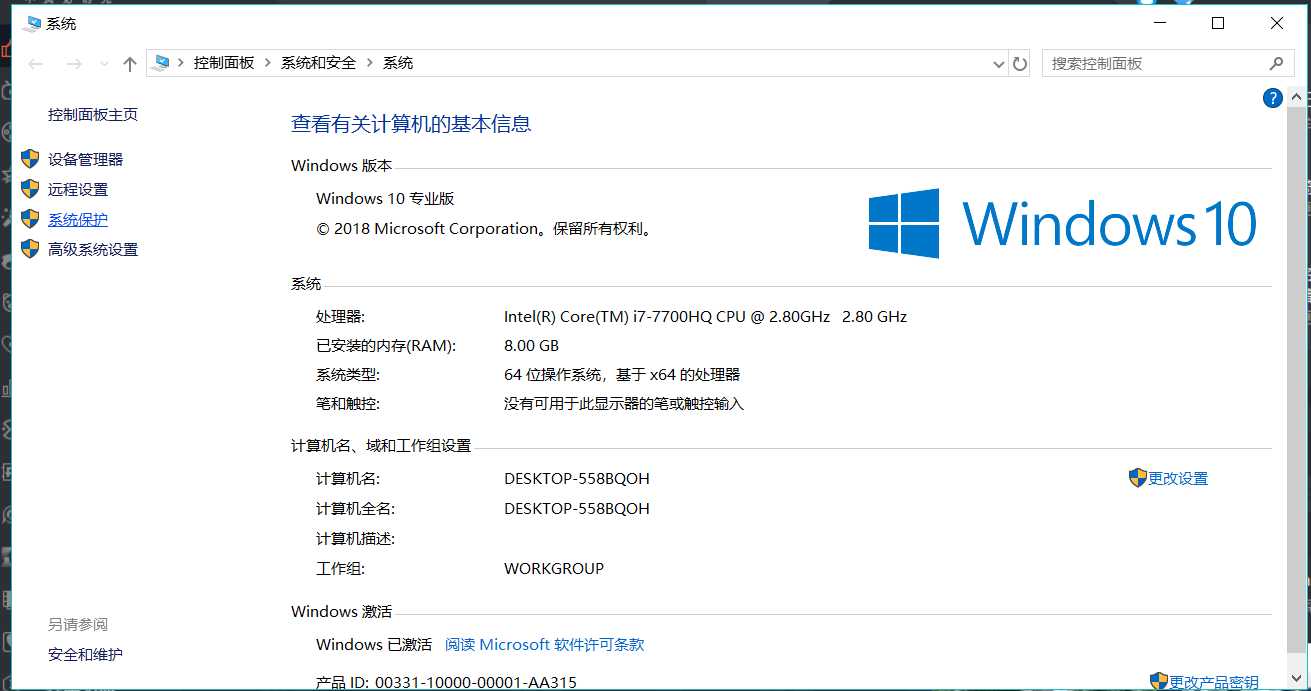
Task: Go up one level with Up arrow
Action: pos(129,64)
